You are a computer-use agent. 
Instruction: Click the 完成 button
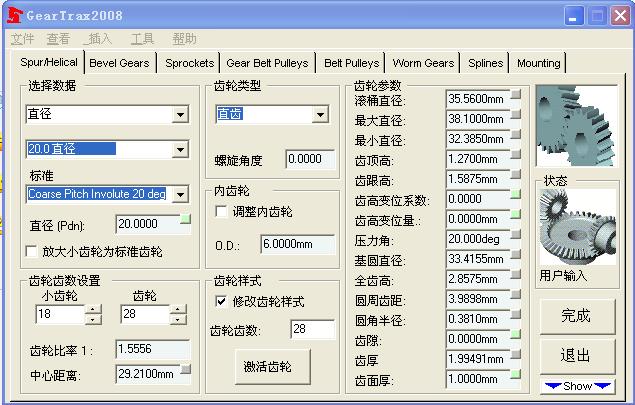click(x=577, y=316)
